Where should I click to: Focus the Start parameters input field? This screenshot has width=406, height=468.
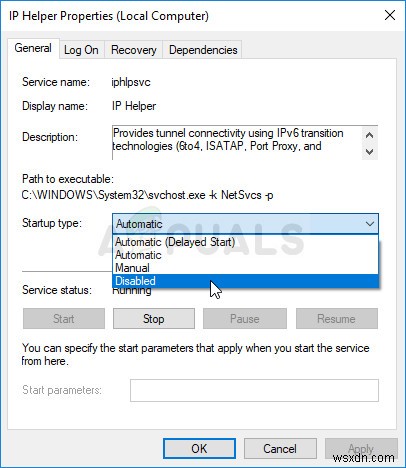coord(254,390)
